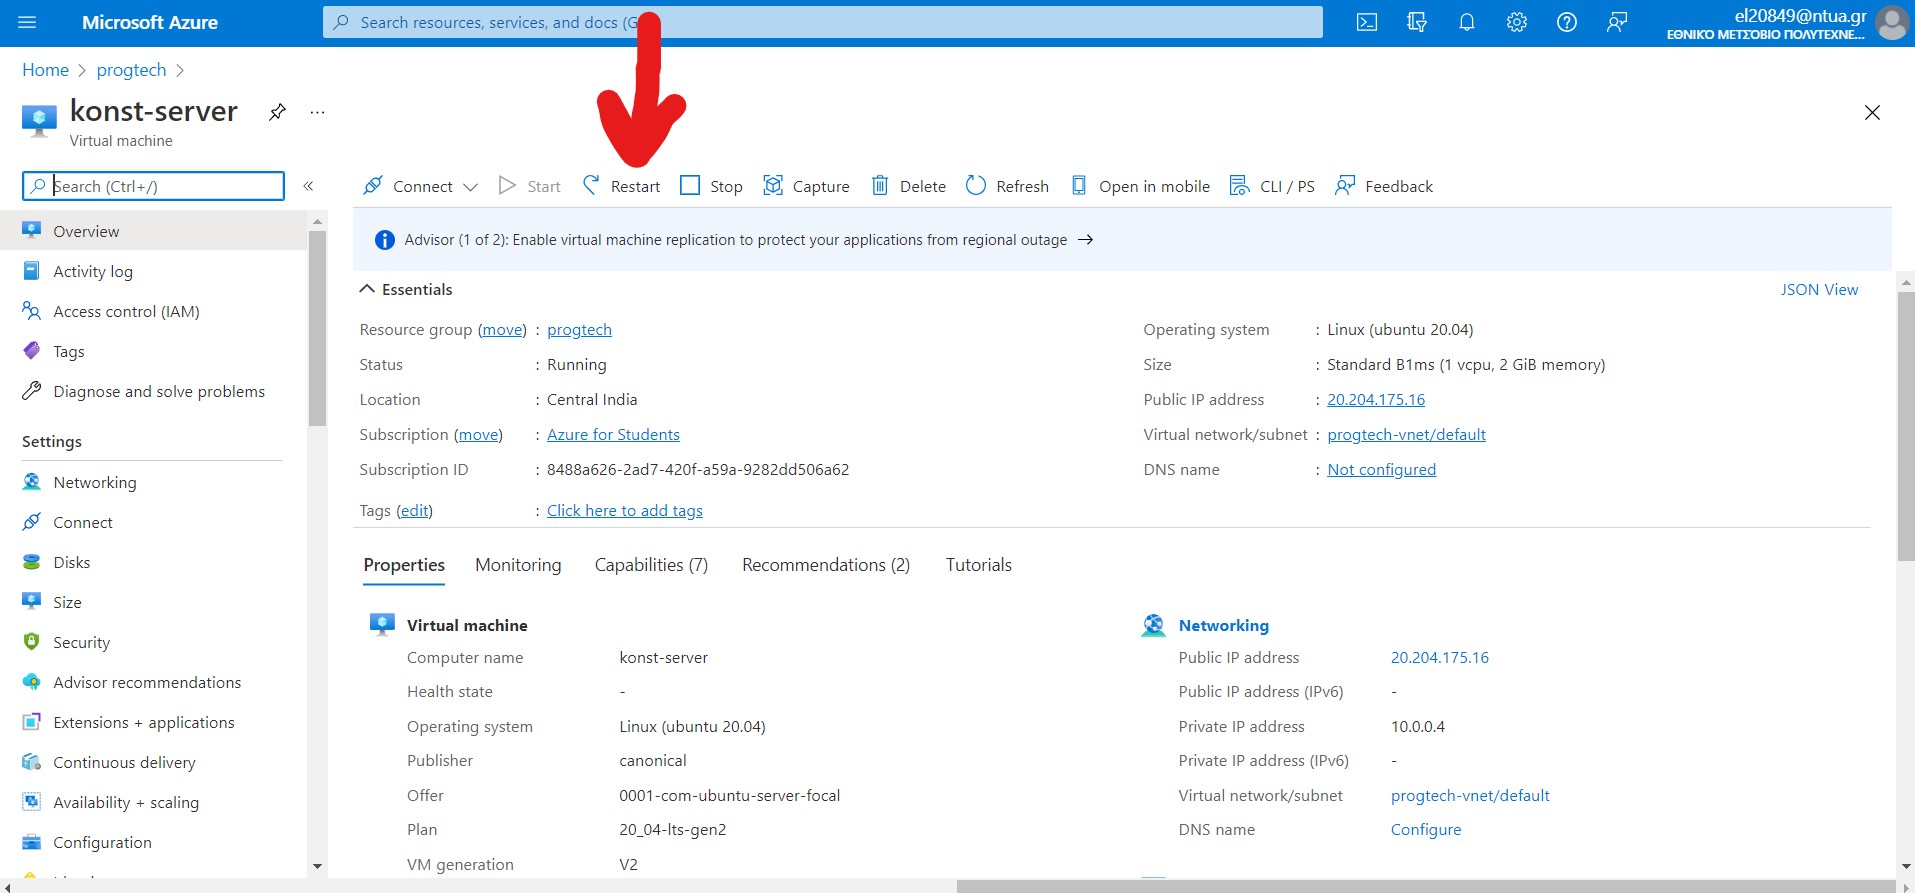Click Configure DNS name link
This screenshot has width=1915, height=893.
(x=1426, y=830)
